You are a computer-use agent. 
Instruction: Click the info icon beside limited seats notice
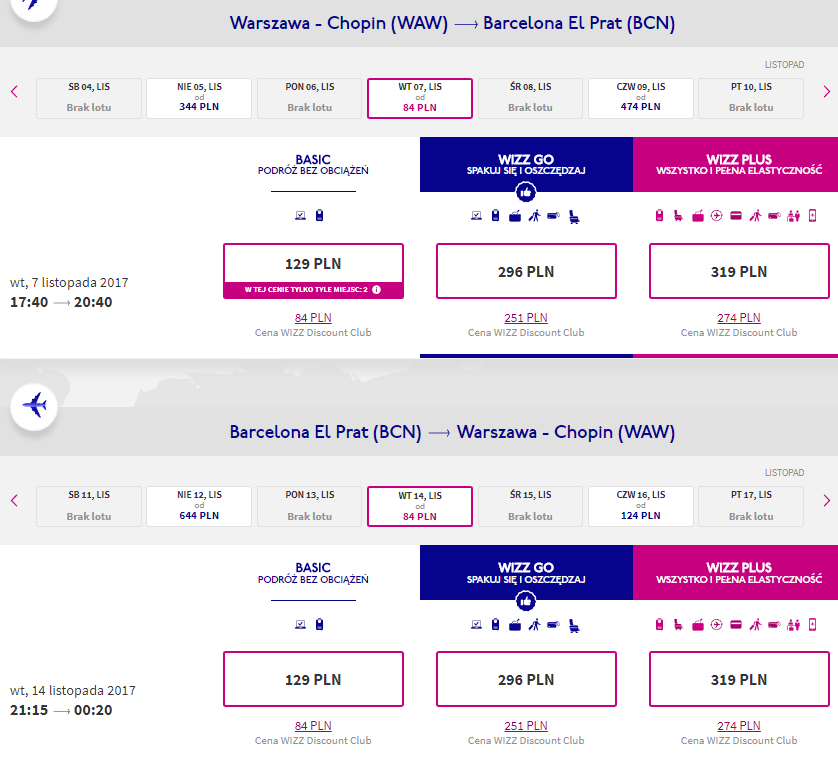(x=376, y=290)
